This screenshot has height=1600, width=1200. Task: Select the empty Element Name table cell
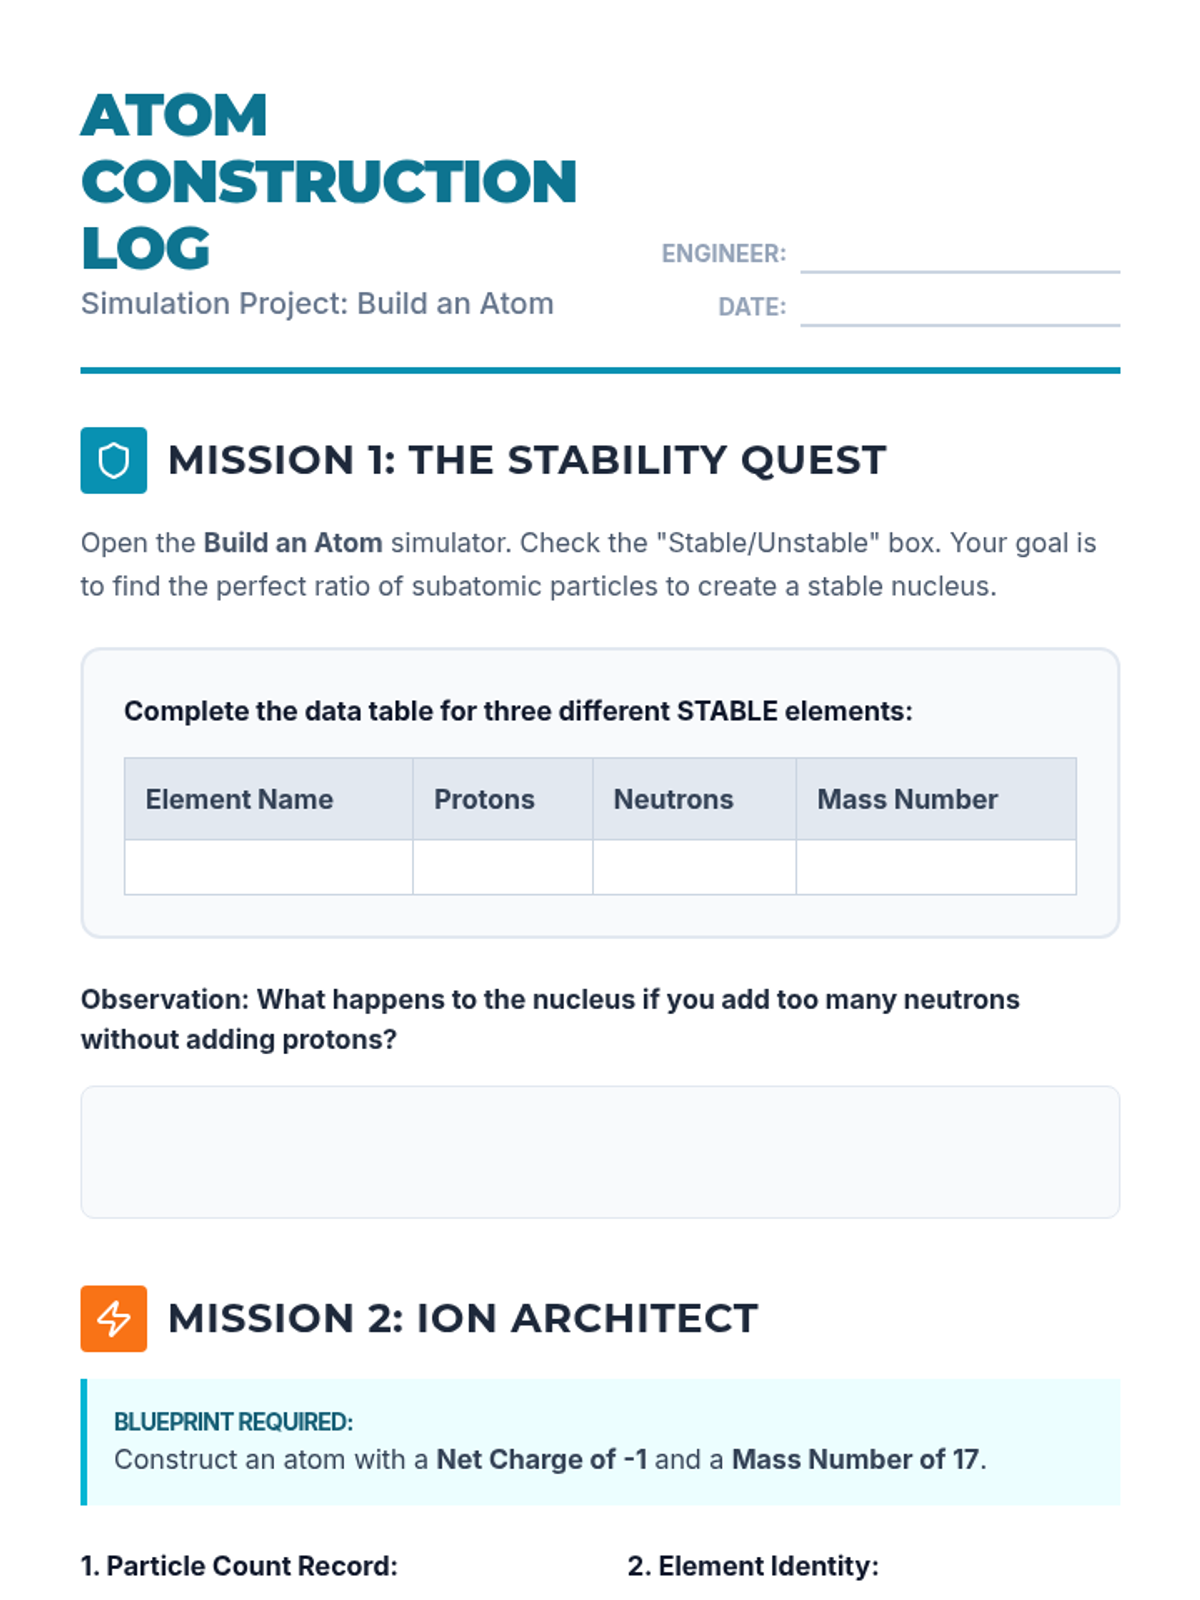pyautogui.click(x=269, y=867)
